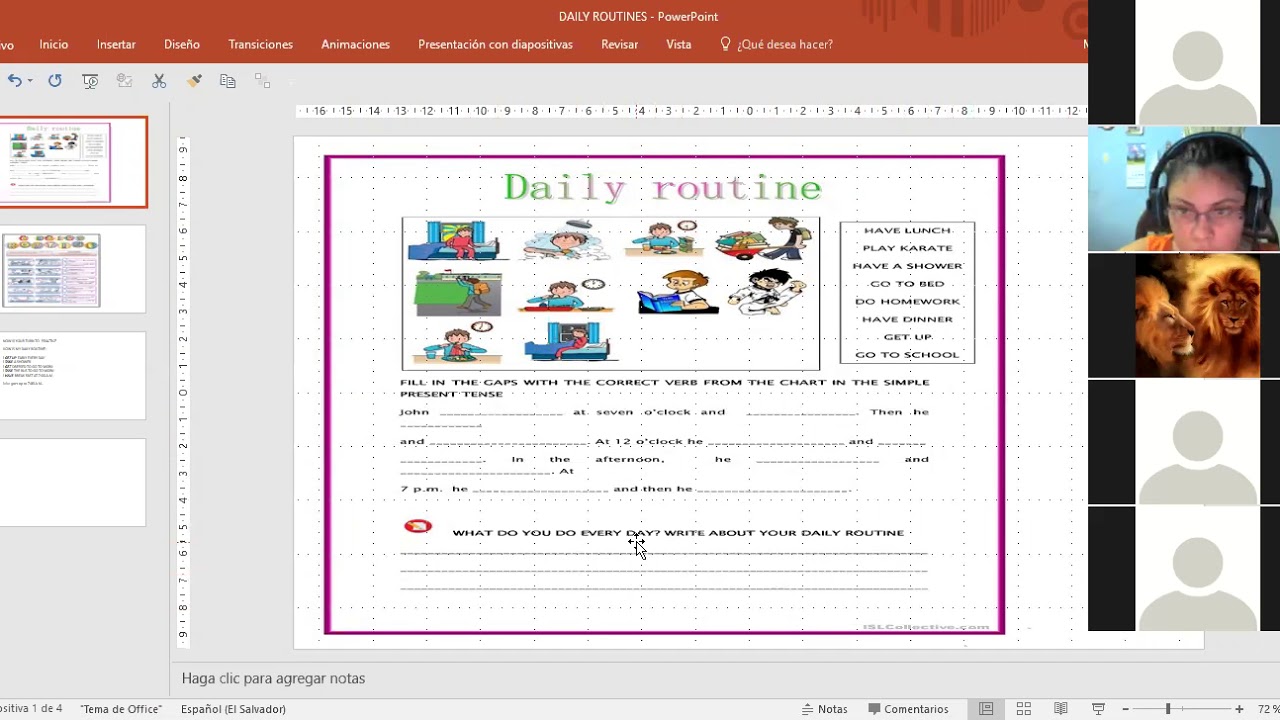1280x720 pixels.
Task: Click the grayed group objects icon
Action: (262, 81)
